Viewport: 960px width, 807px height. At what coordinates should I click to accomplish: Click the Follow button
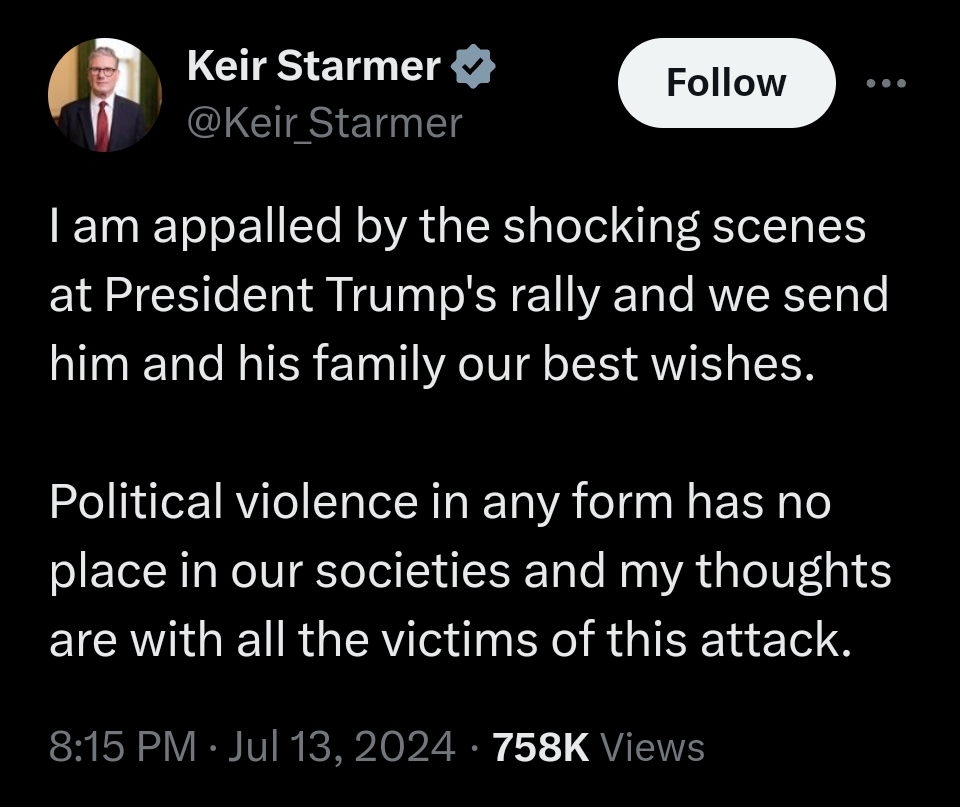(726, 83)
